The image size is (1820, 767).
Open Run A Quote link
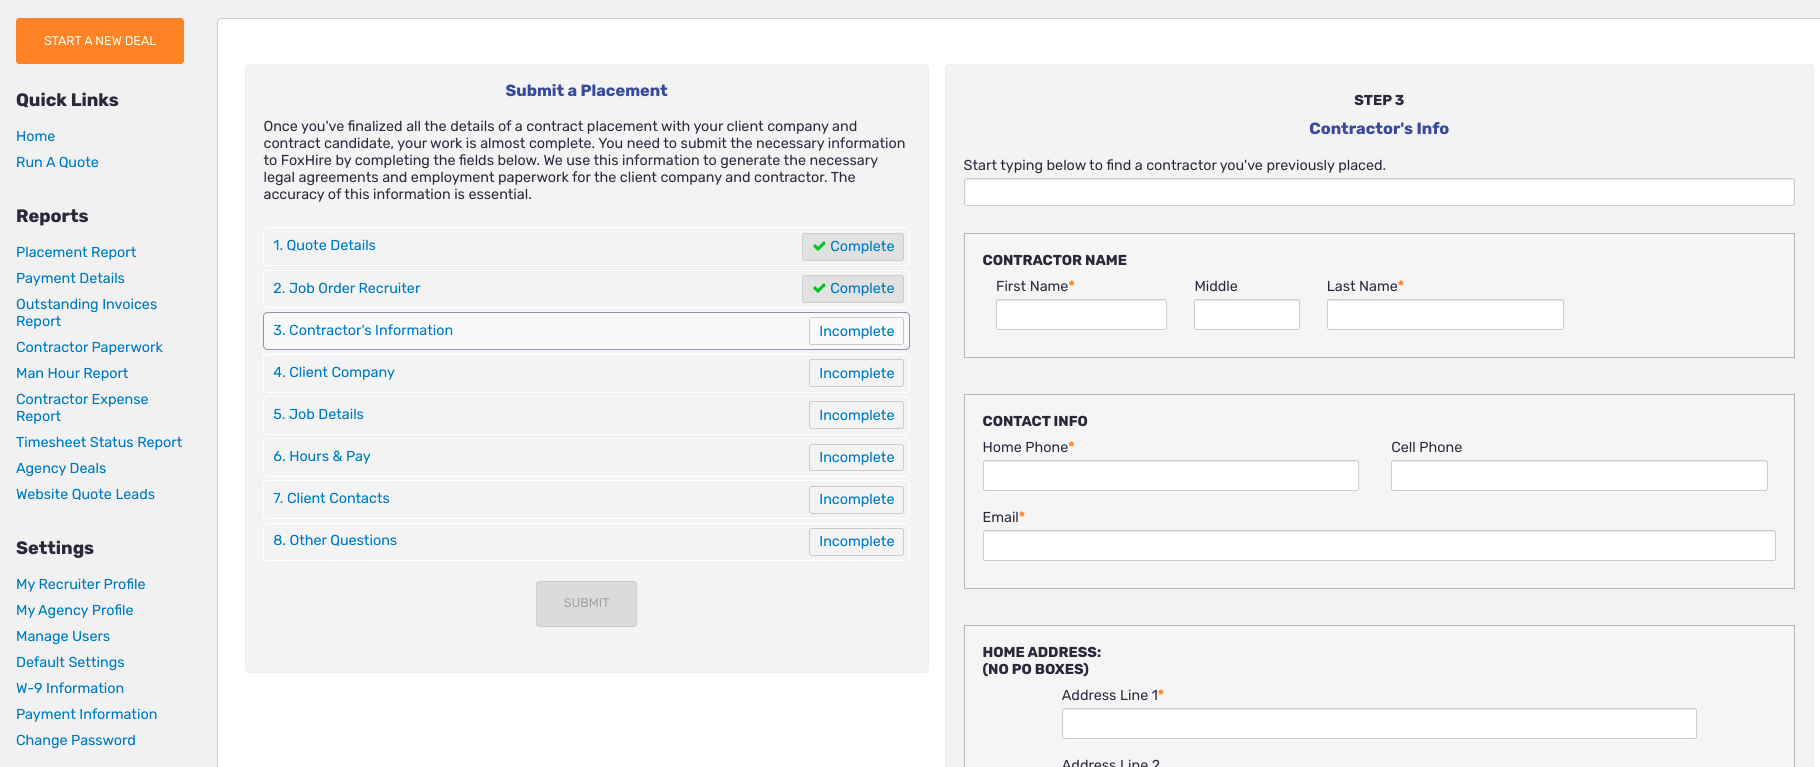tap(57, 162)
